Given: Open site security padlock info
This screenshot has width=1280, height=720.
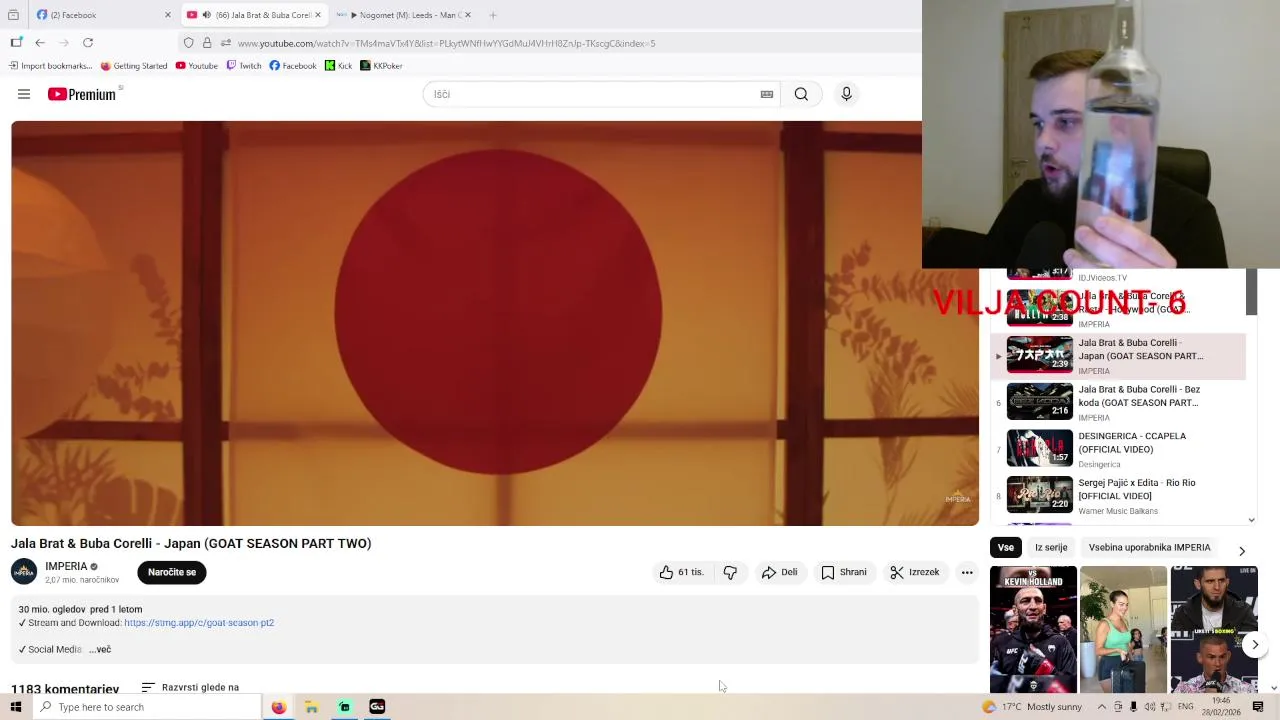Looking at the screenshot, I should coord(207,43).
